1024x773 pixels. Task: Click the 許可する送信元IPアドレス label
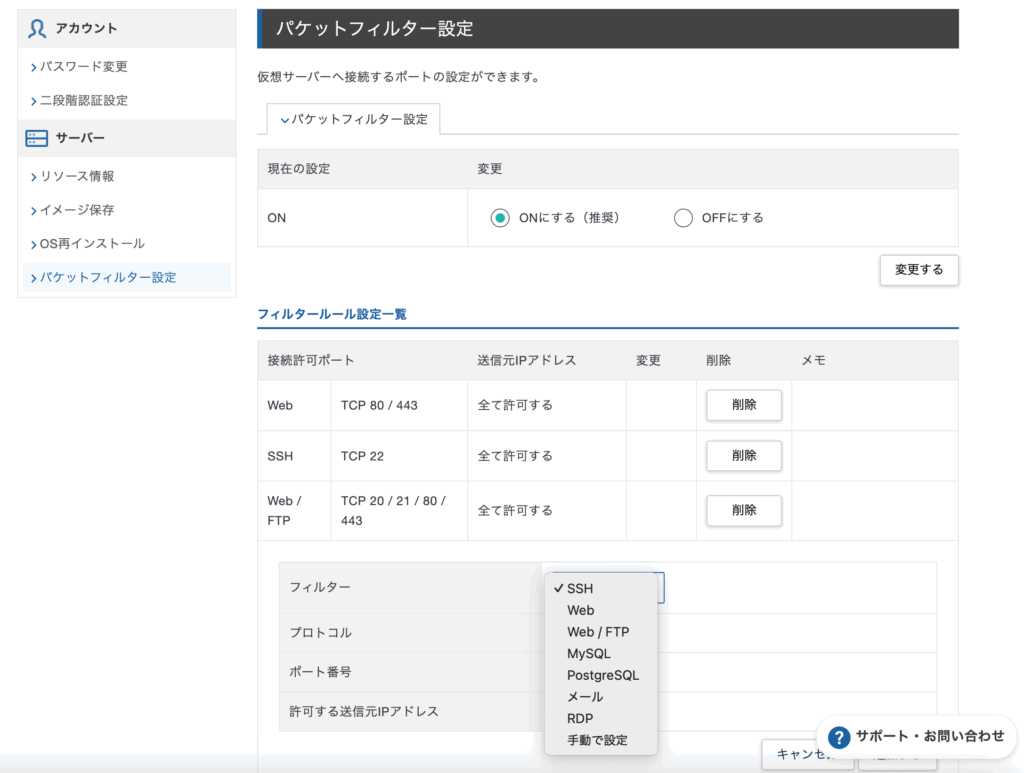364,712
